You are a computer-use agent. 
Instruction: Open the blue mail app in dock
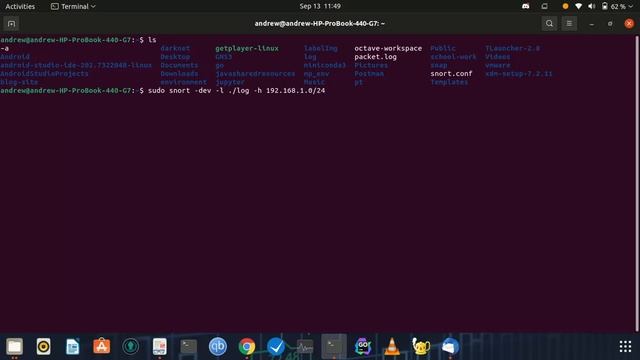click(x=450, y=347)
